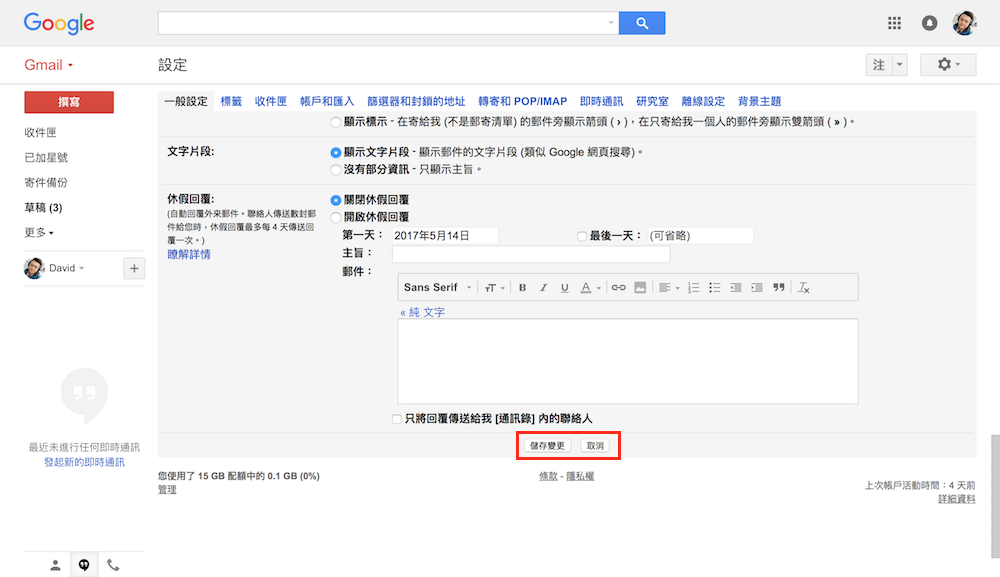Insert a numbered list
The height and width of the screenshot is (577, 1000).
point(693,288)
